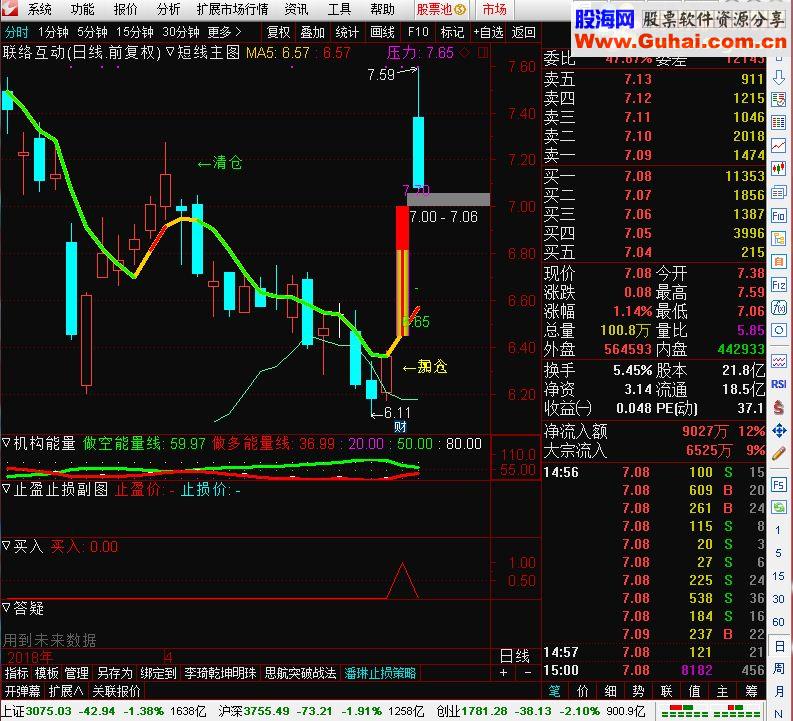Click the red-green market breadth bars icon

(x=710, y=711)
